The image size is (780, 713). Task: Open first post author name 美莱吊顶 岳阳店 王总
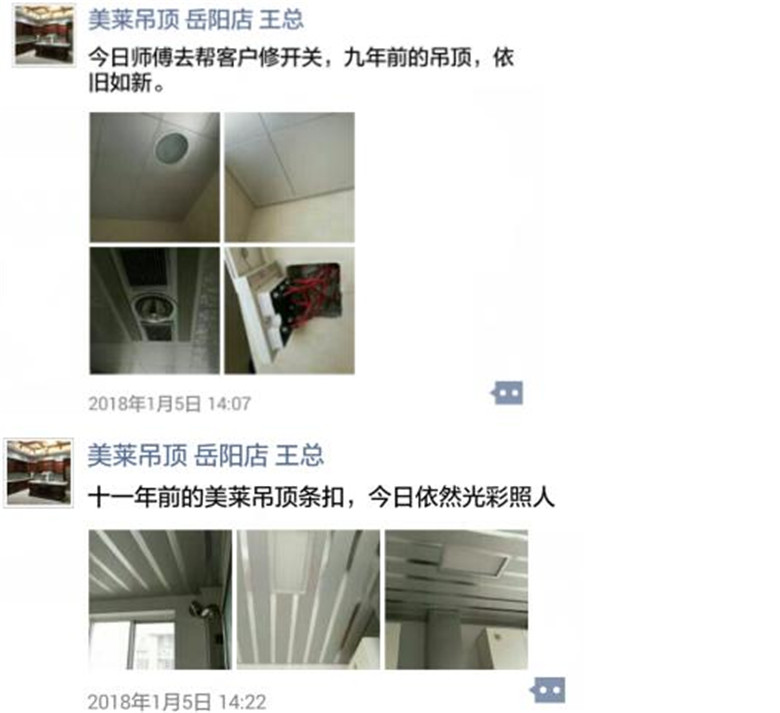196,20
